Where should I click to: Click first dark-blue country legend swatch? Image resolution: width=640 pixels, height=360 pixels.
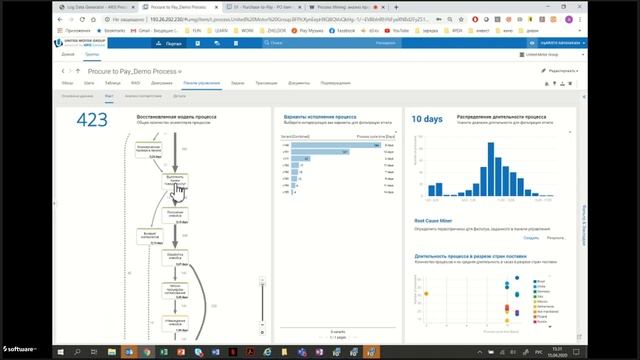click(535, 282)
